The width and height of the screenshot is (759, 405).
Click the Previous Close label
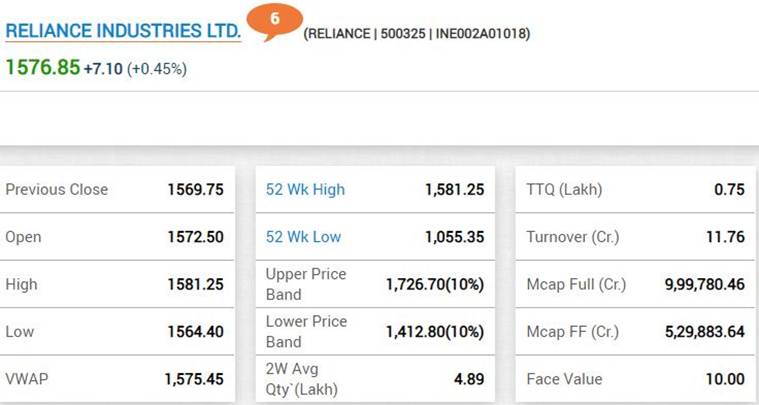57,190
